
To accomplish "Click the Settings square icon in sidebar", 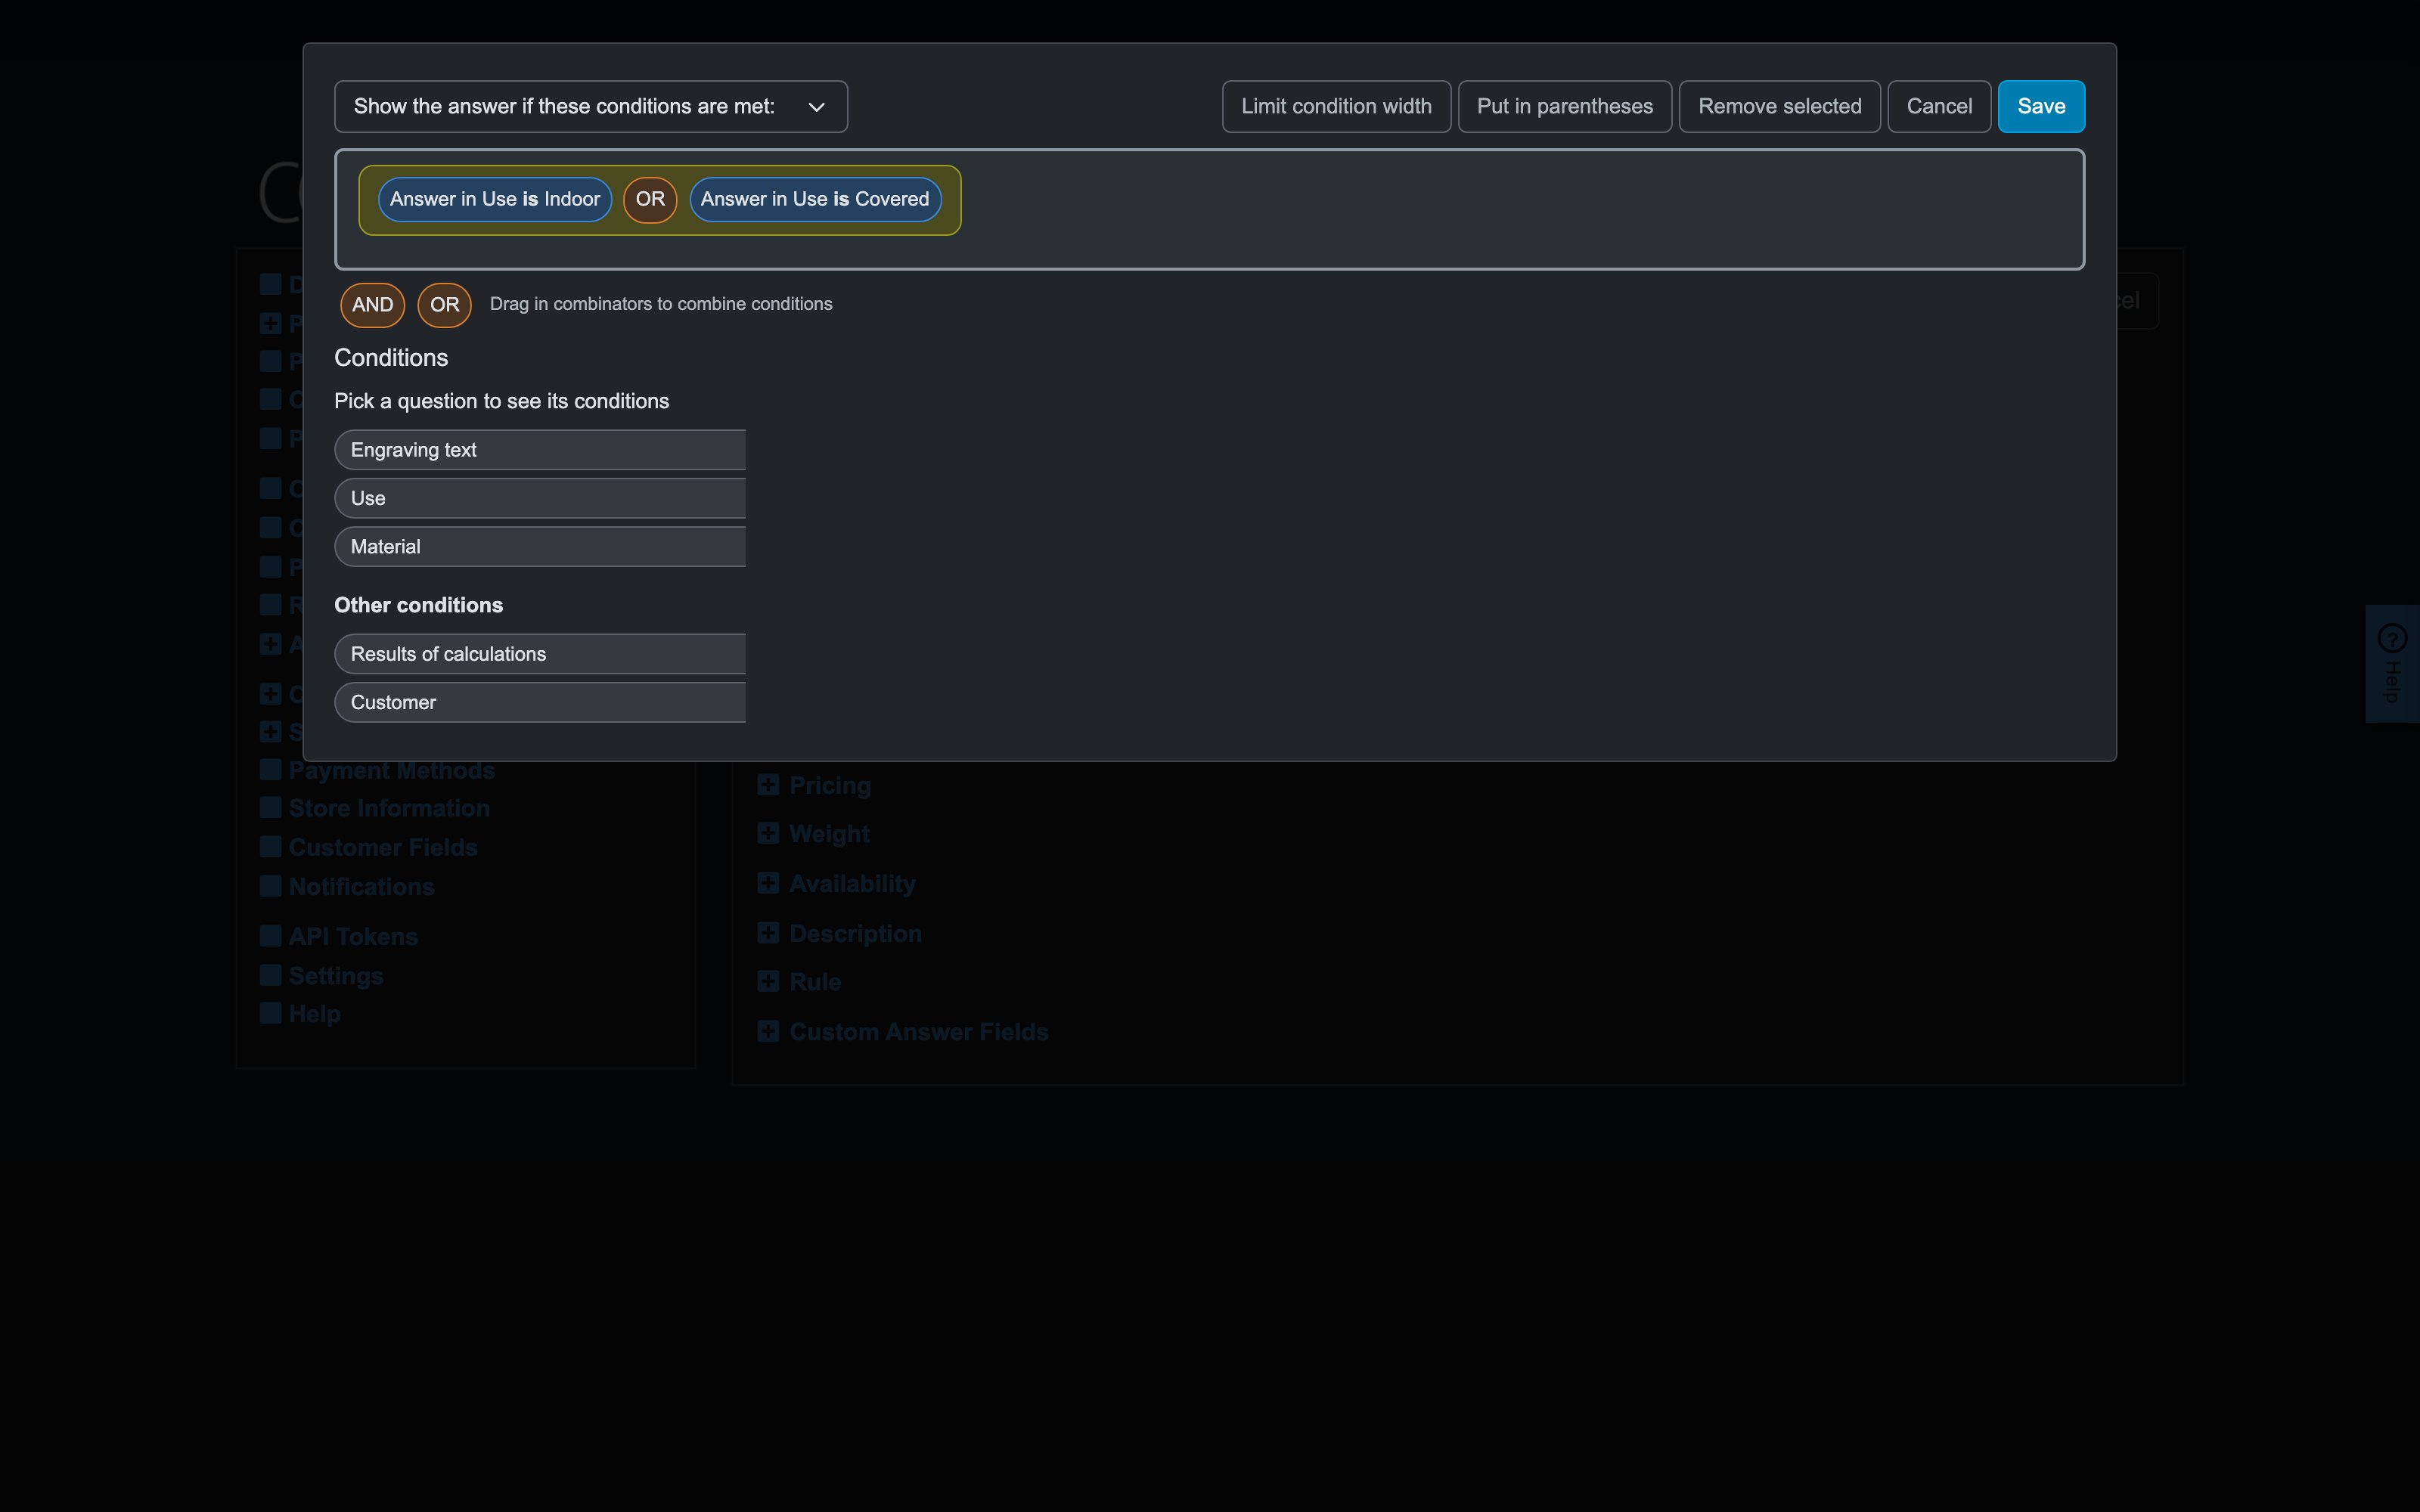I will pos(270,975).
